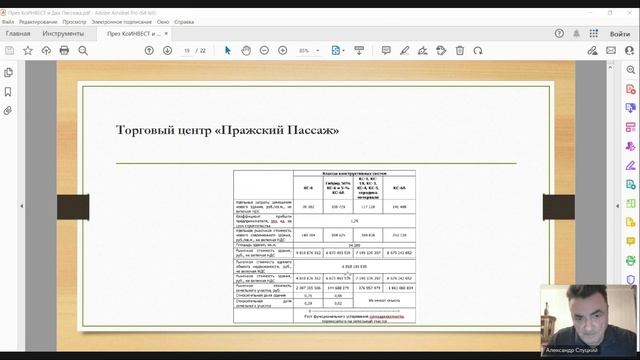Image resolution: width=640 pixels, height=360 pixels.
Task: Close the През КоИНВЕСТ document tab
Action: coord(166,33)
